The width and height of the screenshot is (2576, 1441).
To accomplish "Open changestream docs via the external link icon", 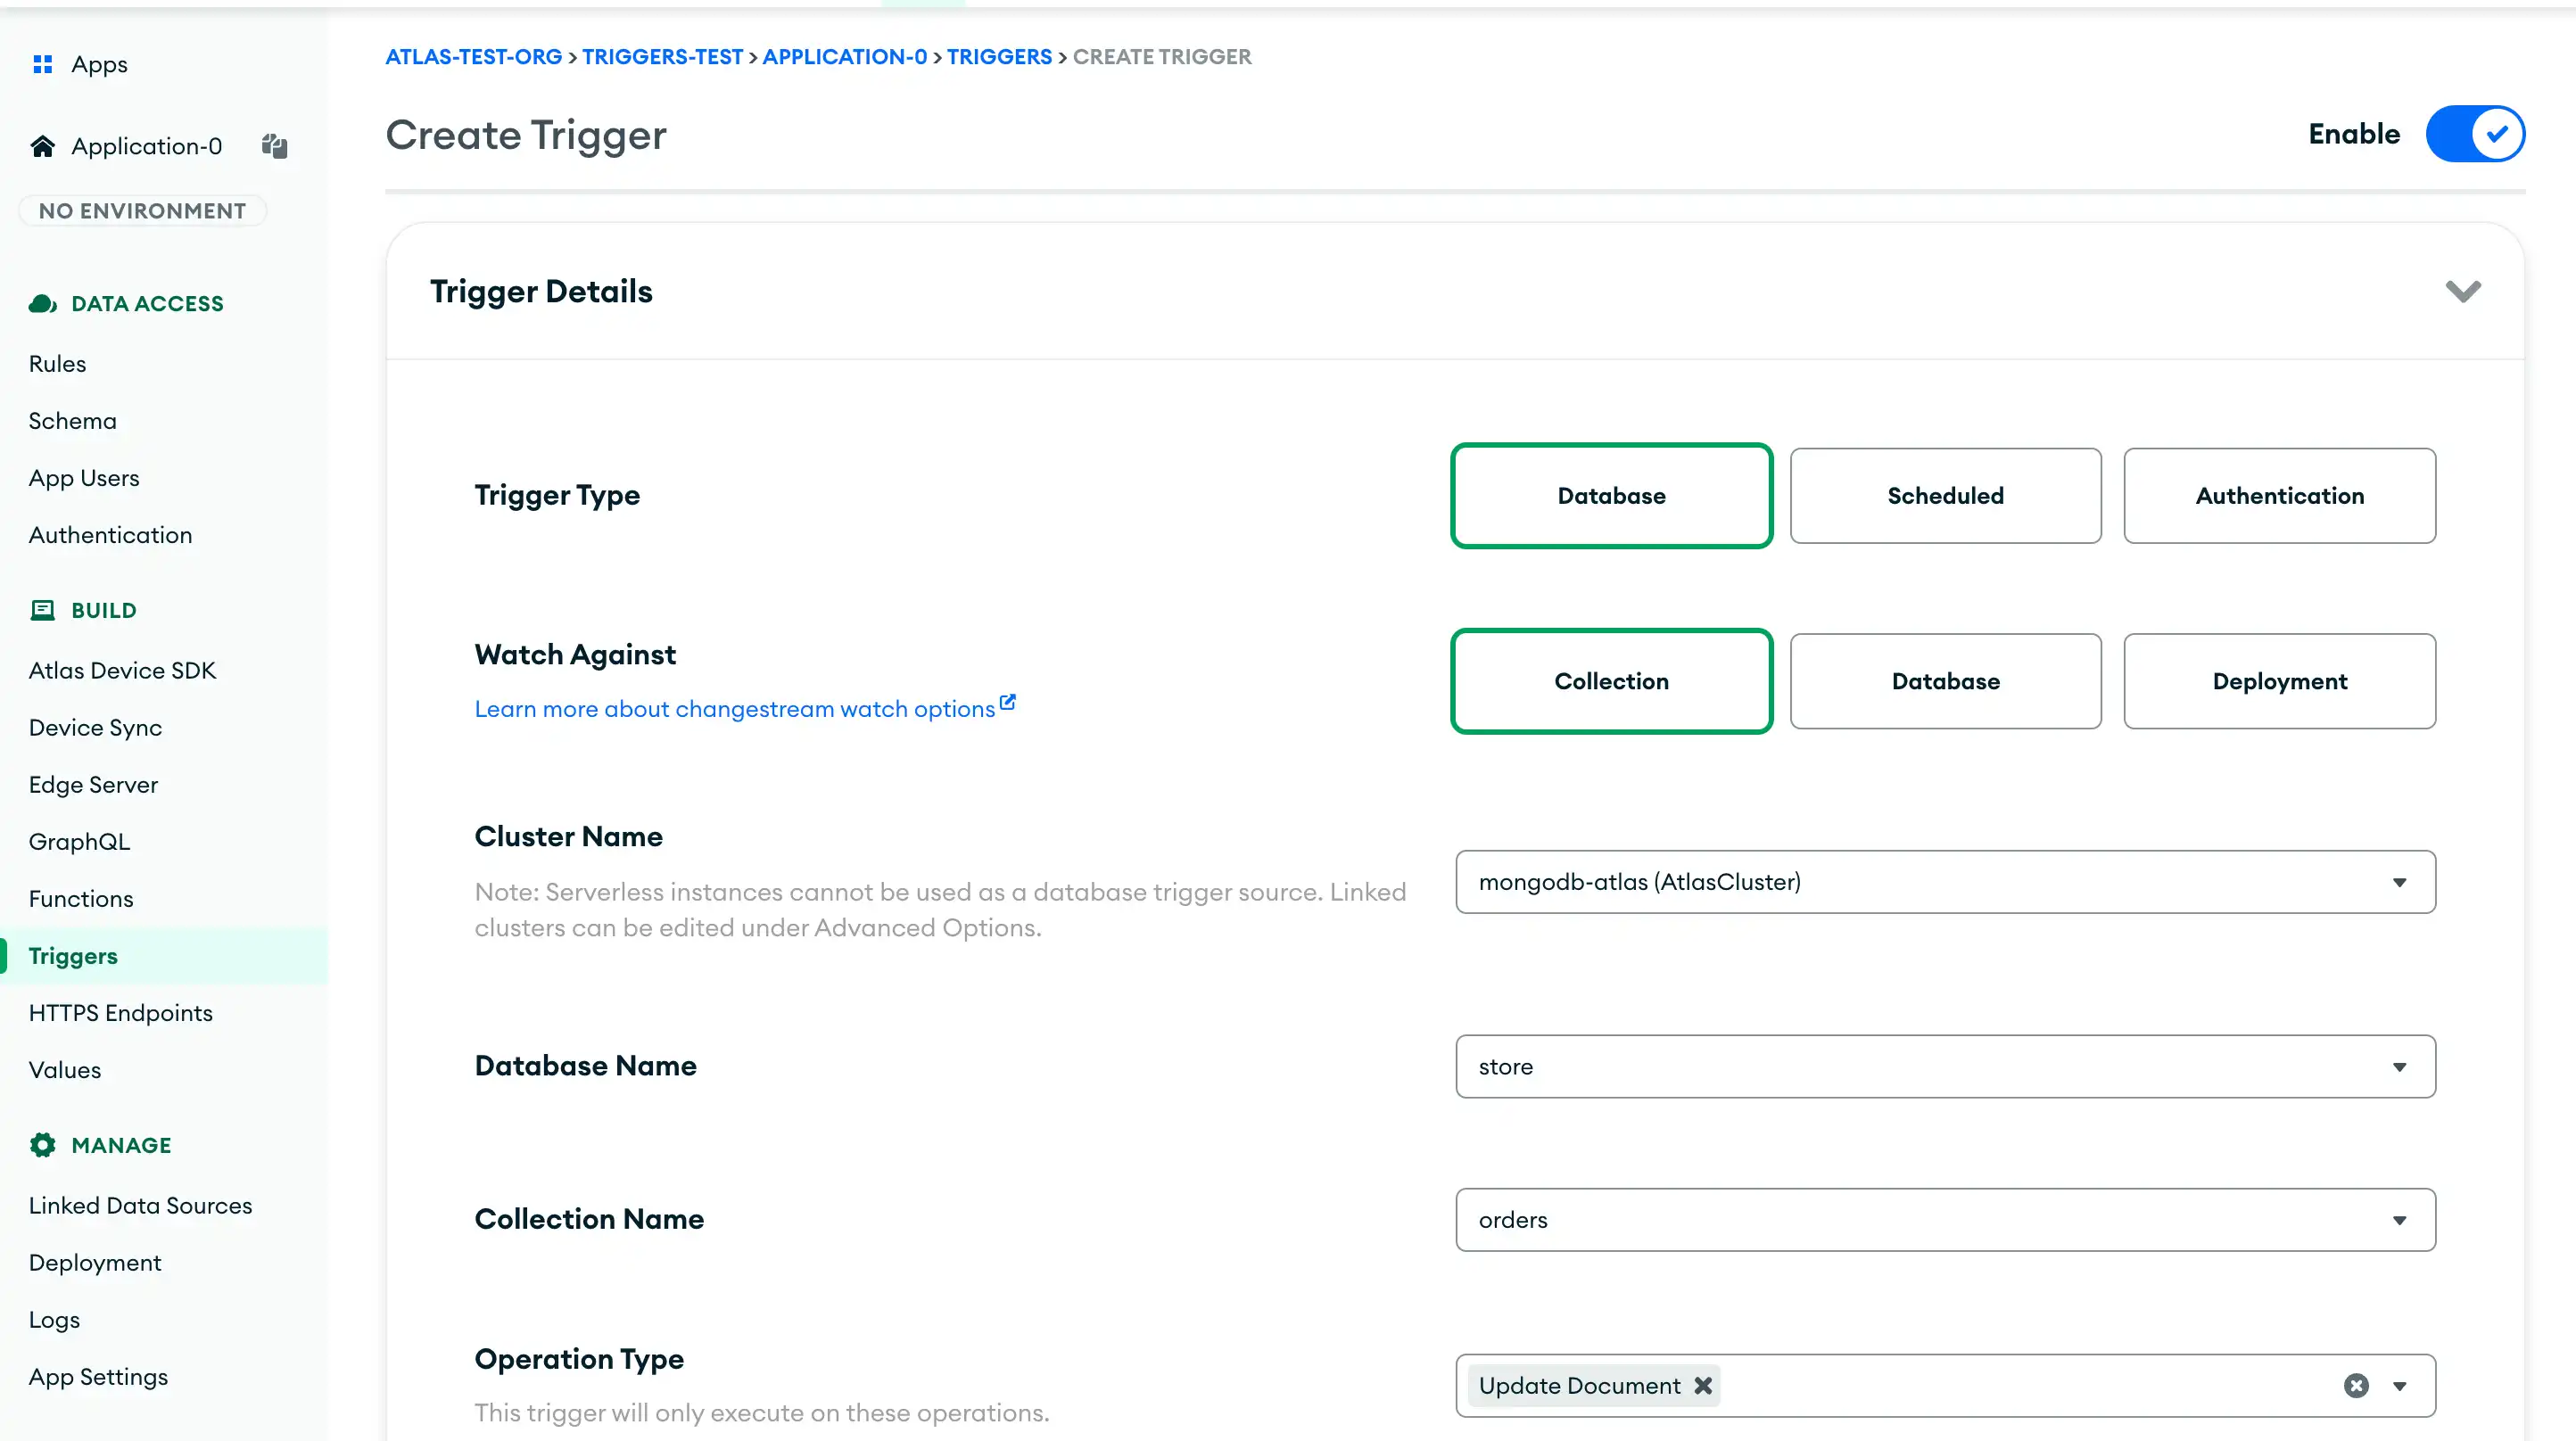I will pos(1006,701).
